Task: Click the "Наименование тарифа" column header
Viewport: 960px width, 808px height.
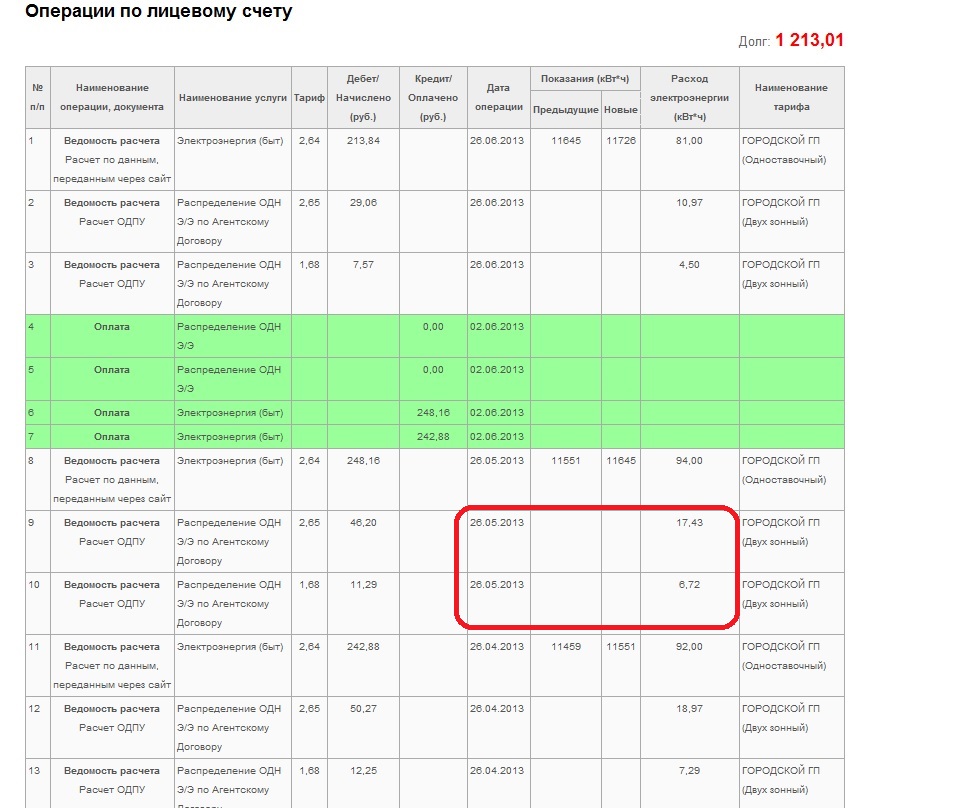Action: tap(791, 97)
